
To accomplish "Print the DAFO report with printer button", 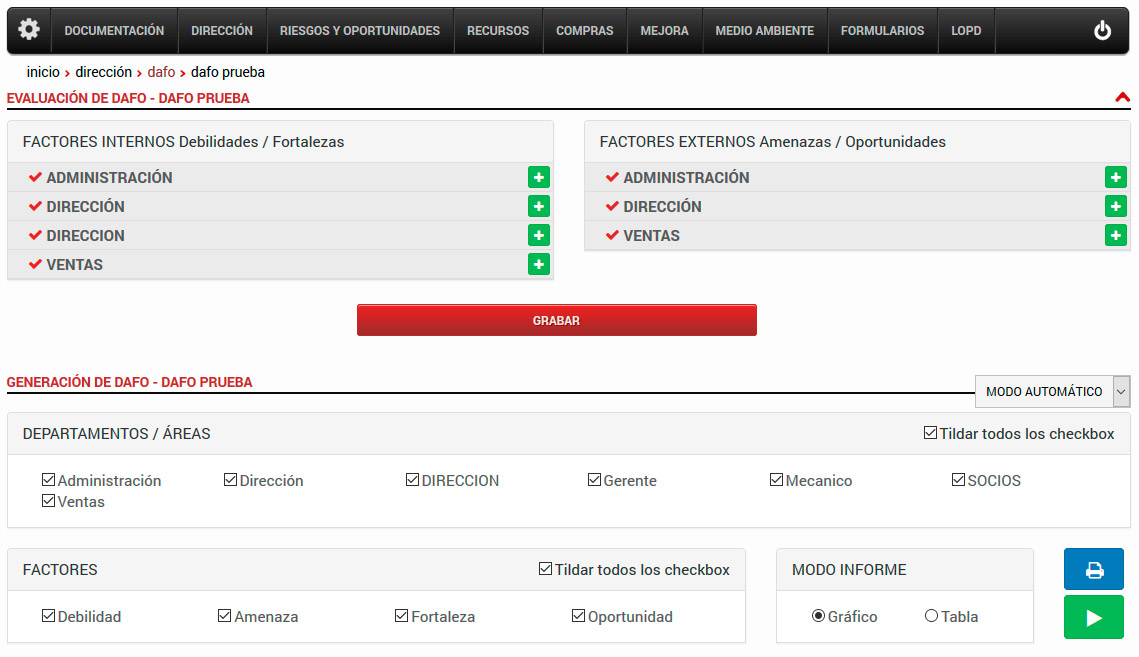I will (x=1093, y=569).
